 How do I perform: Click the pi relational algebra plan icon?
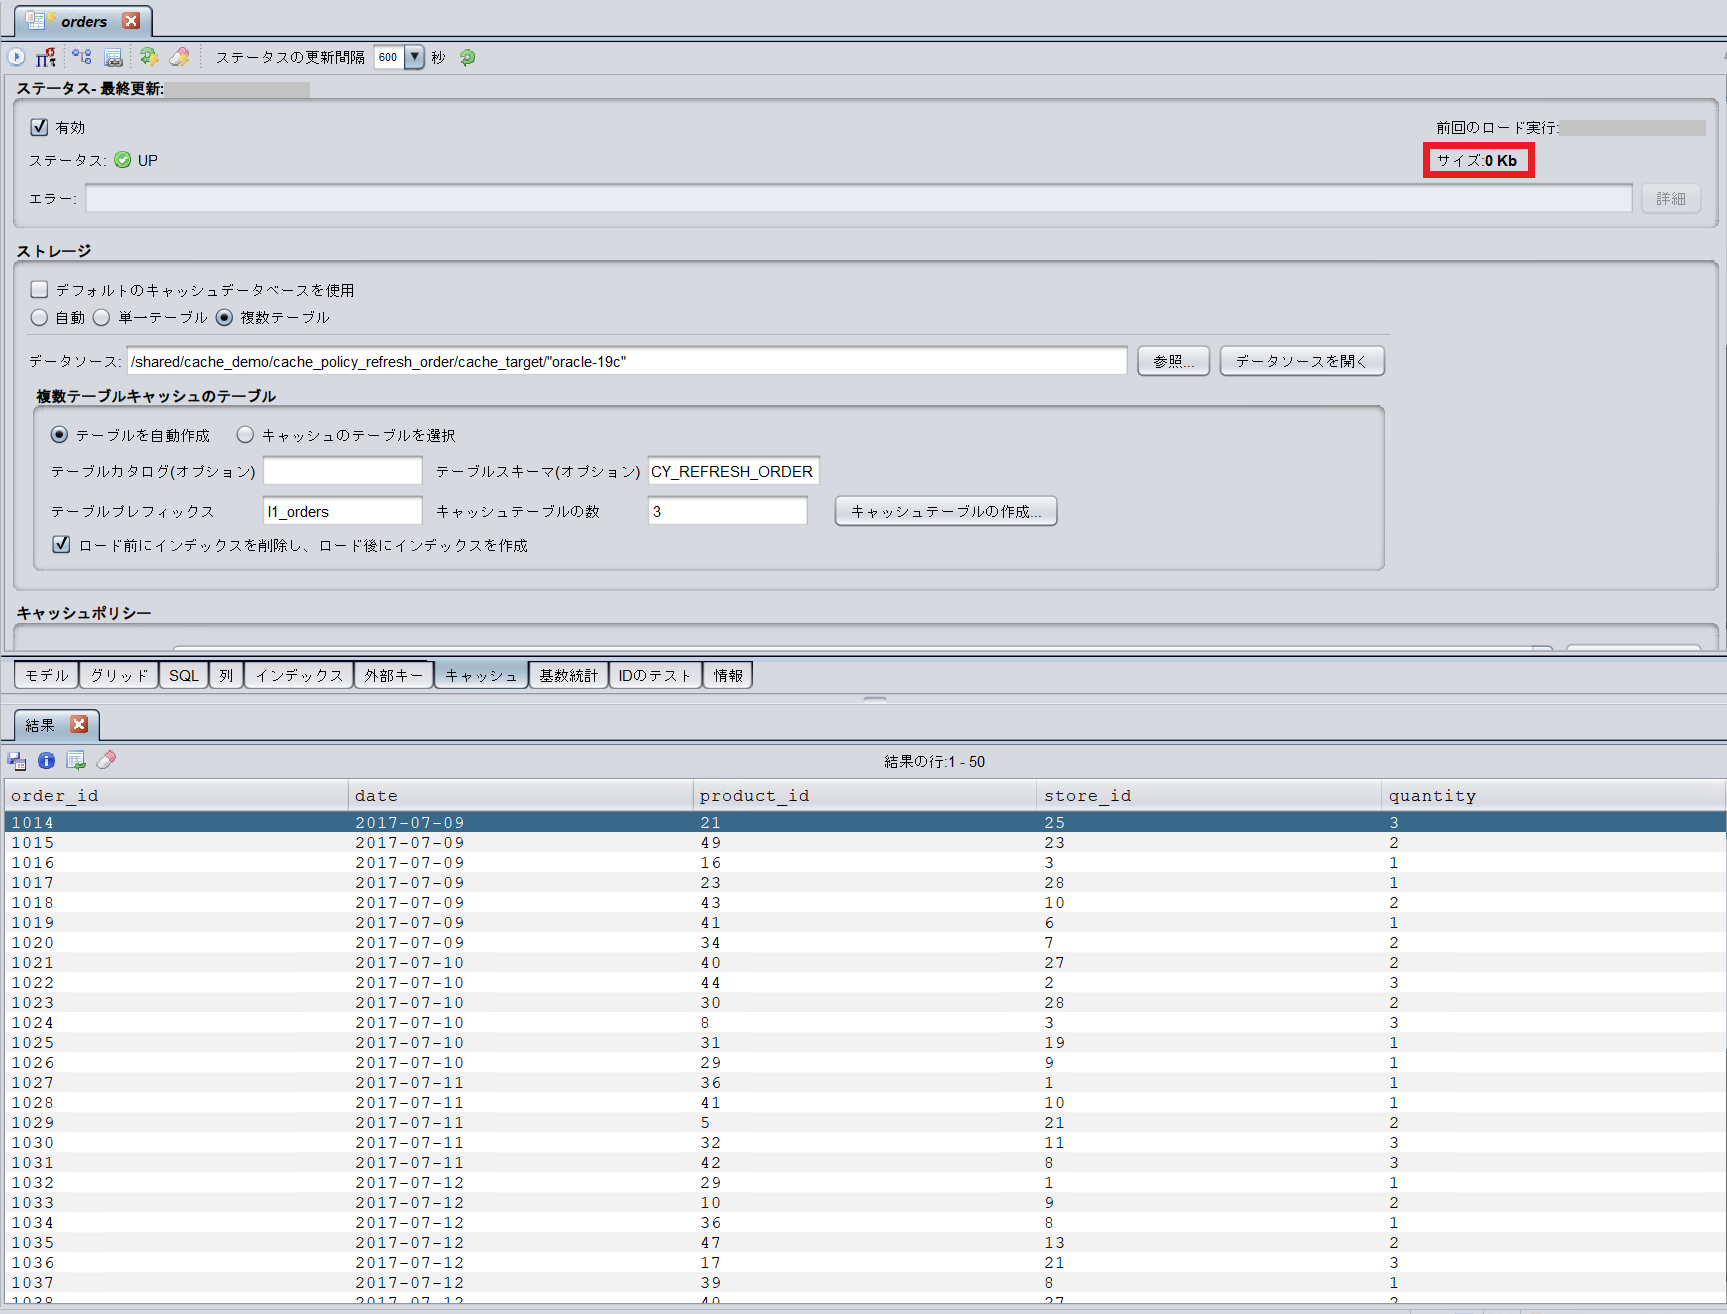(x=46, y=57)
